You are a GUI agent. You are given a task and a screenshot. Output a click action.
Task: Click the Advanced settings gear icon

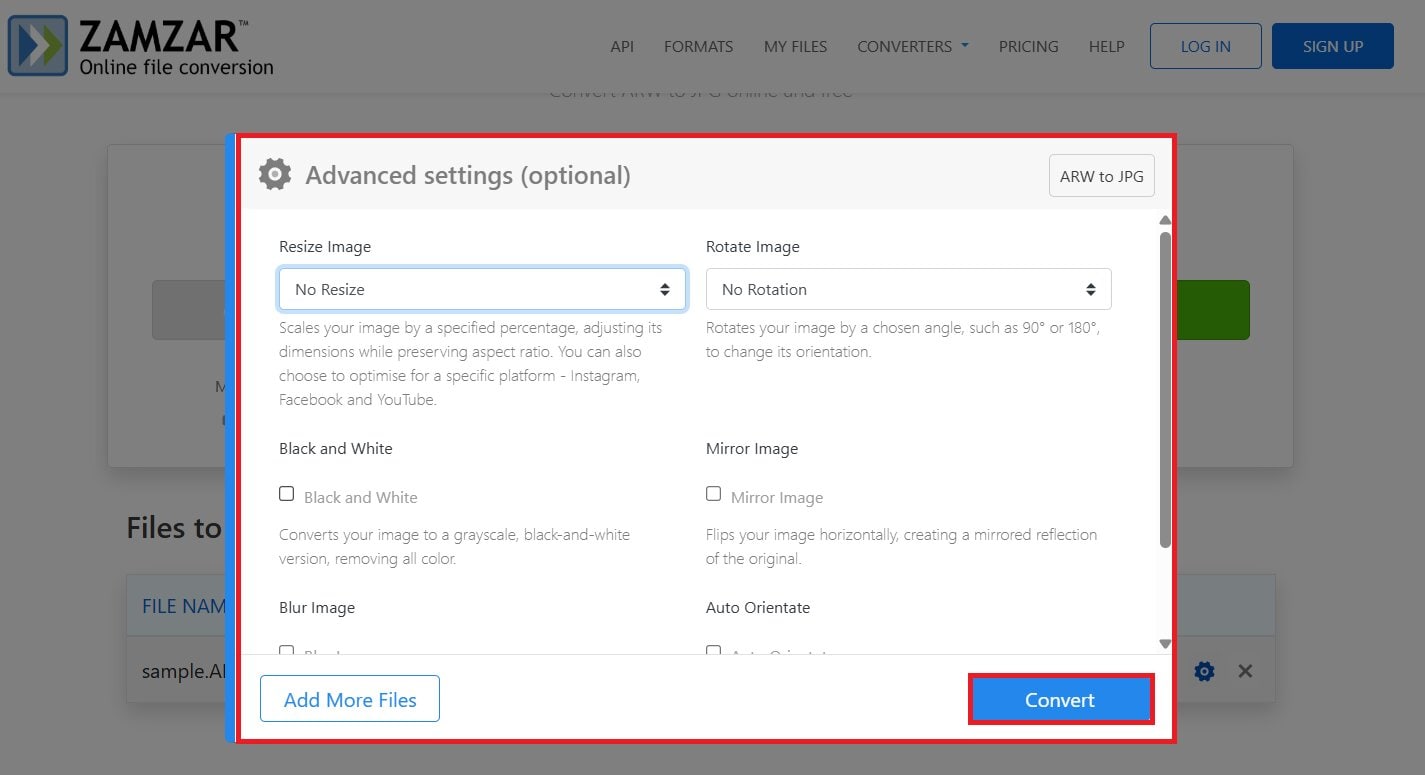click(275, 175)
